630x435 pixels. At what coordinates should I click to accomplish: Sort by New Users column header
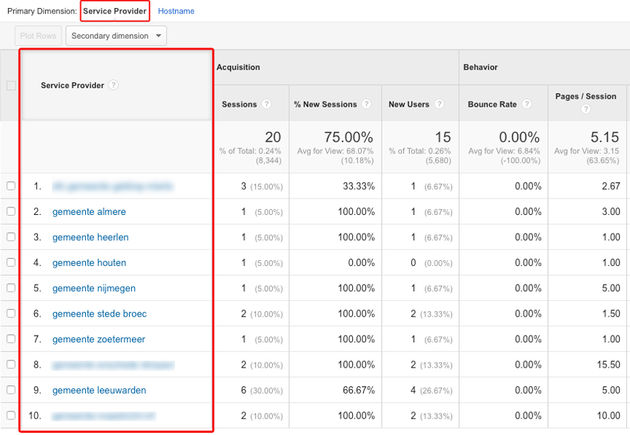(409, 104)
